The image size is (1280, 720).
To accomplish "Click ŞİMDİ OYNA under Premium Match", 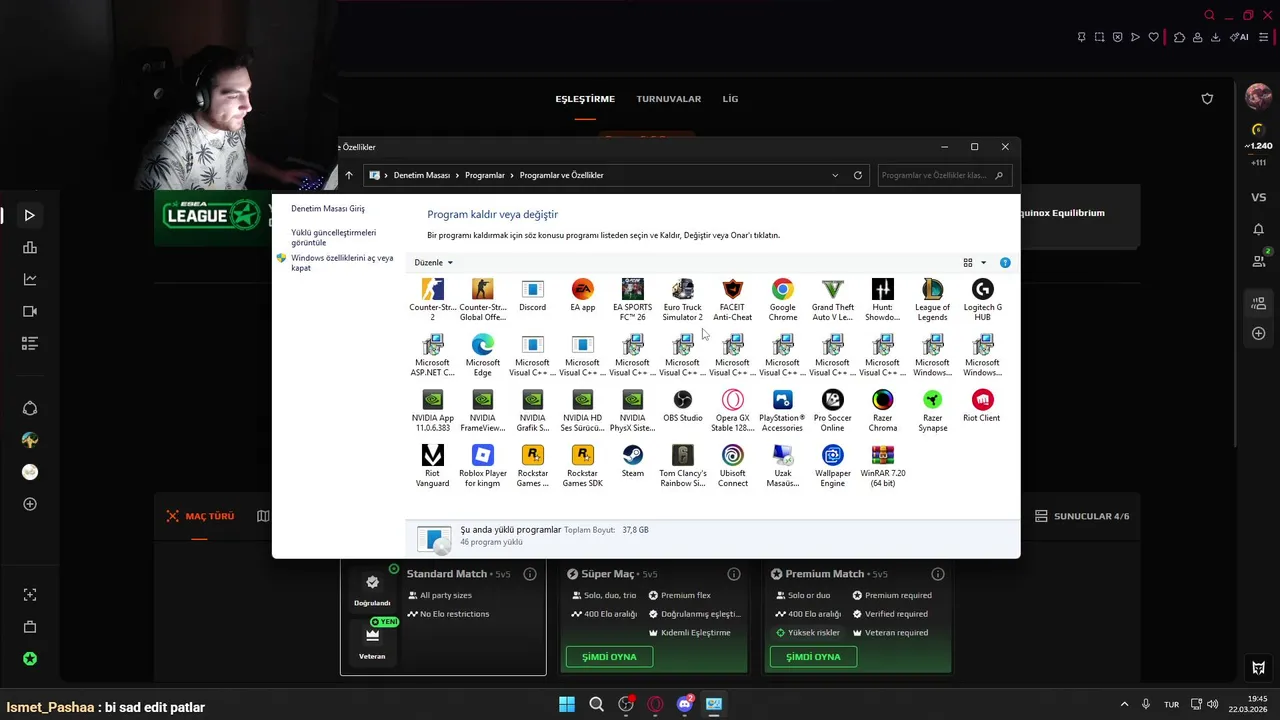I will pyautogui.click(x=813, y=657).
